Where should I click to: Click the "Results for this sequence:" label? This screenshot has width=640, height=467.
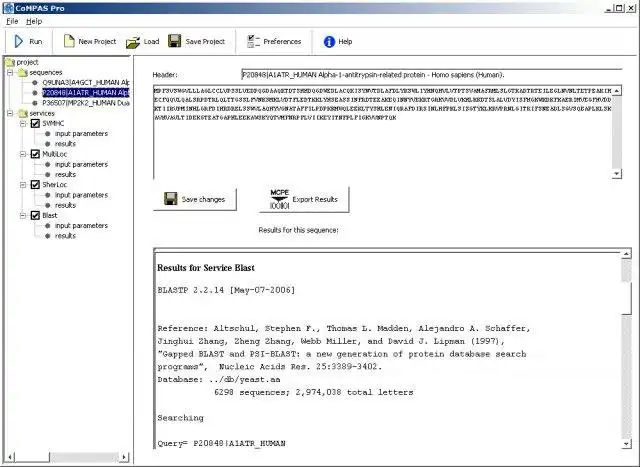pos(298,230)
